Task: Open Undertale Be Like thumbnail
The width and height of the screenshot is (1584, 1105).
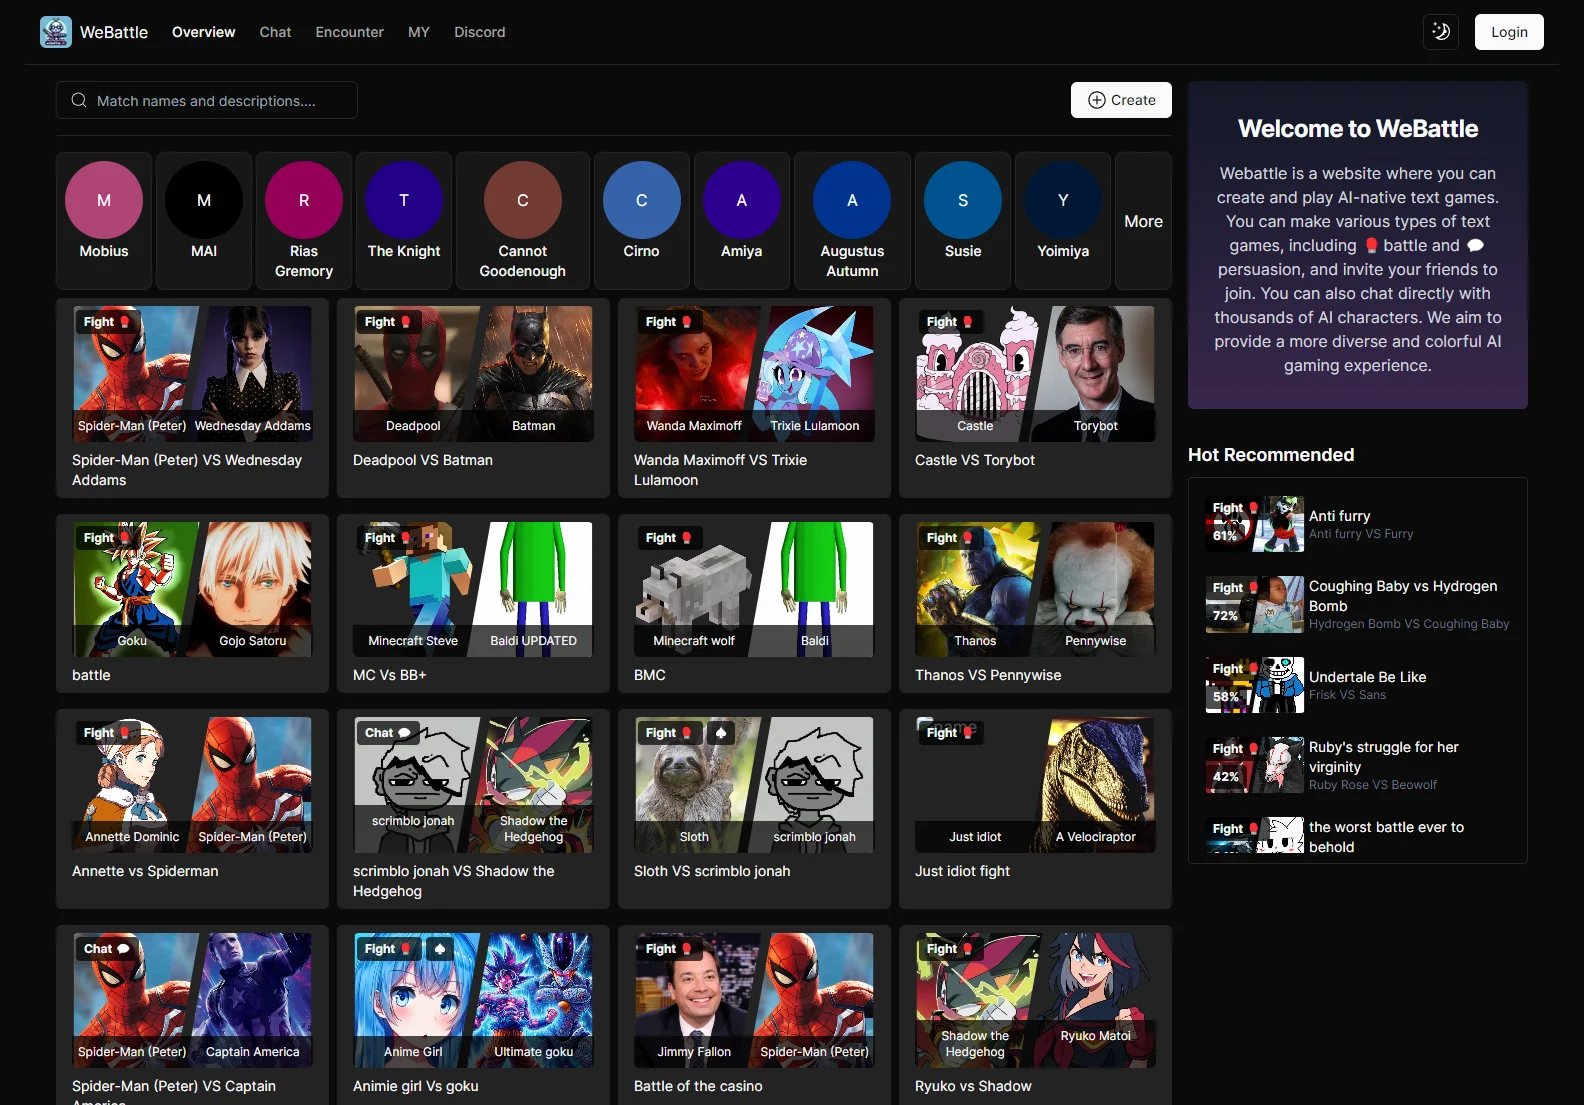Action: [1255, 685]
